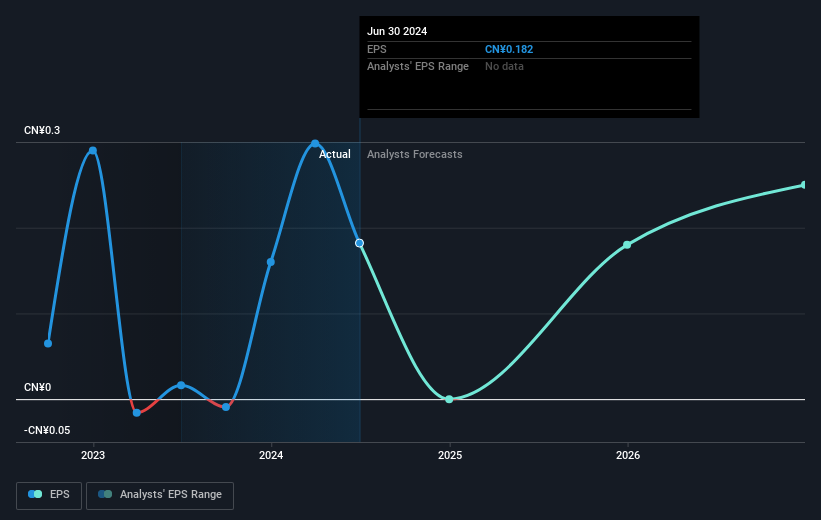The width and height of the screenshot is (821, 520).
Task: Click the Analysts' EPS Range swatch icon
Action: 105,494
